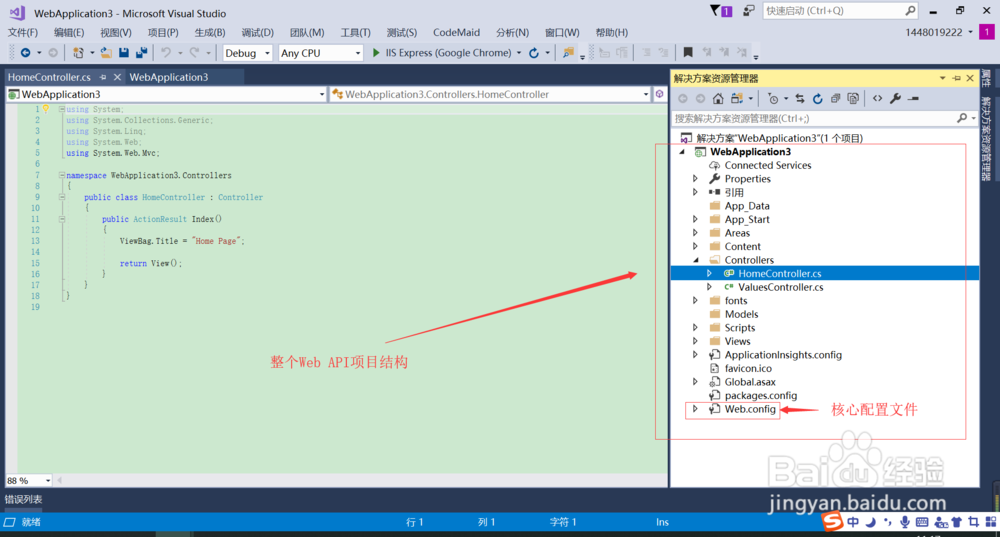The width and height of the screenshot is (1000, 537).
Task: Toggle the pin on HomeController.cs tab
Action: pos(103,77)
